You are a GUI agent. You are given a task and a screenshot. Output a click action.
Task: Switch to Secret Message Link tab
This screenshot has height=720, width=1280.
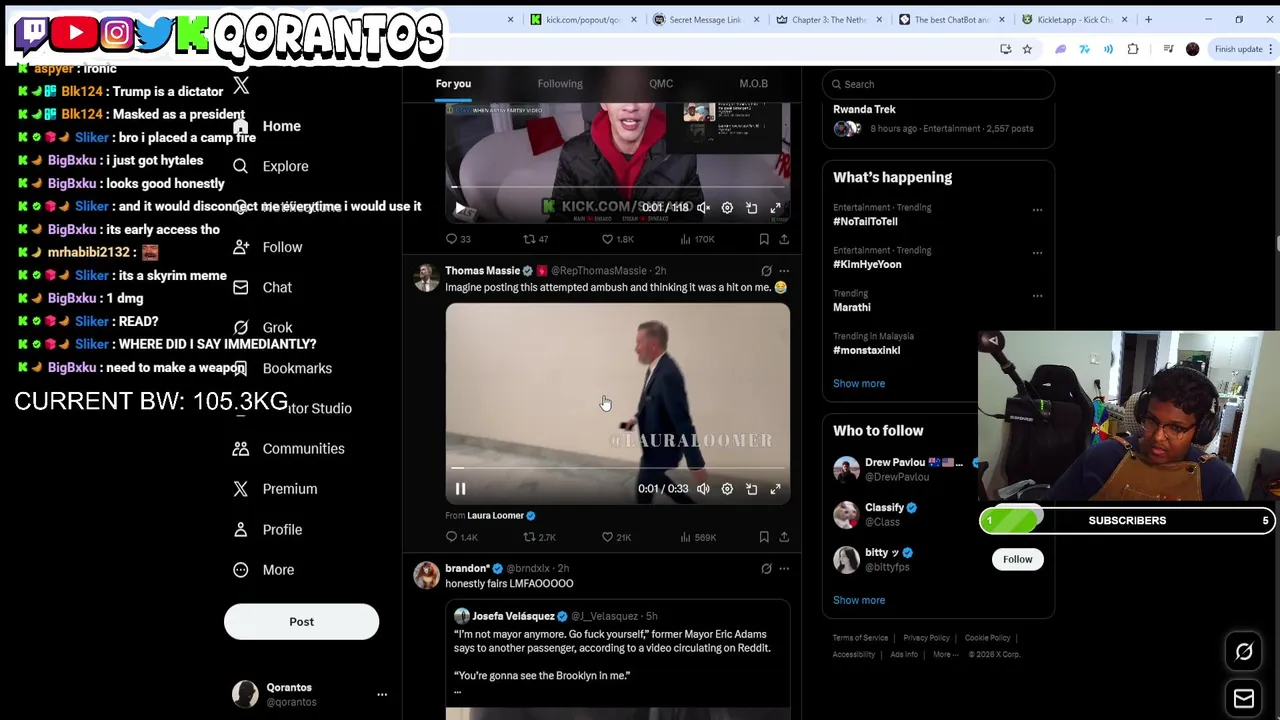[706, 19]
